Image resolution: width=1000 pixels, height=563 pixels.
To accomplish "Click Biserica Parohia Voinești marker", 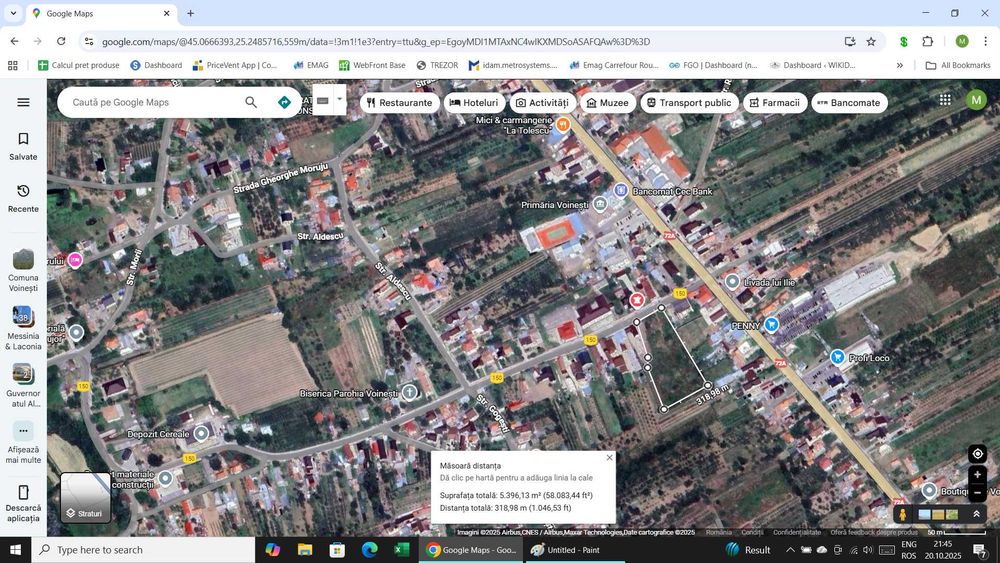I will click(409, 393).
